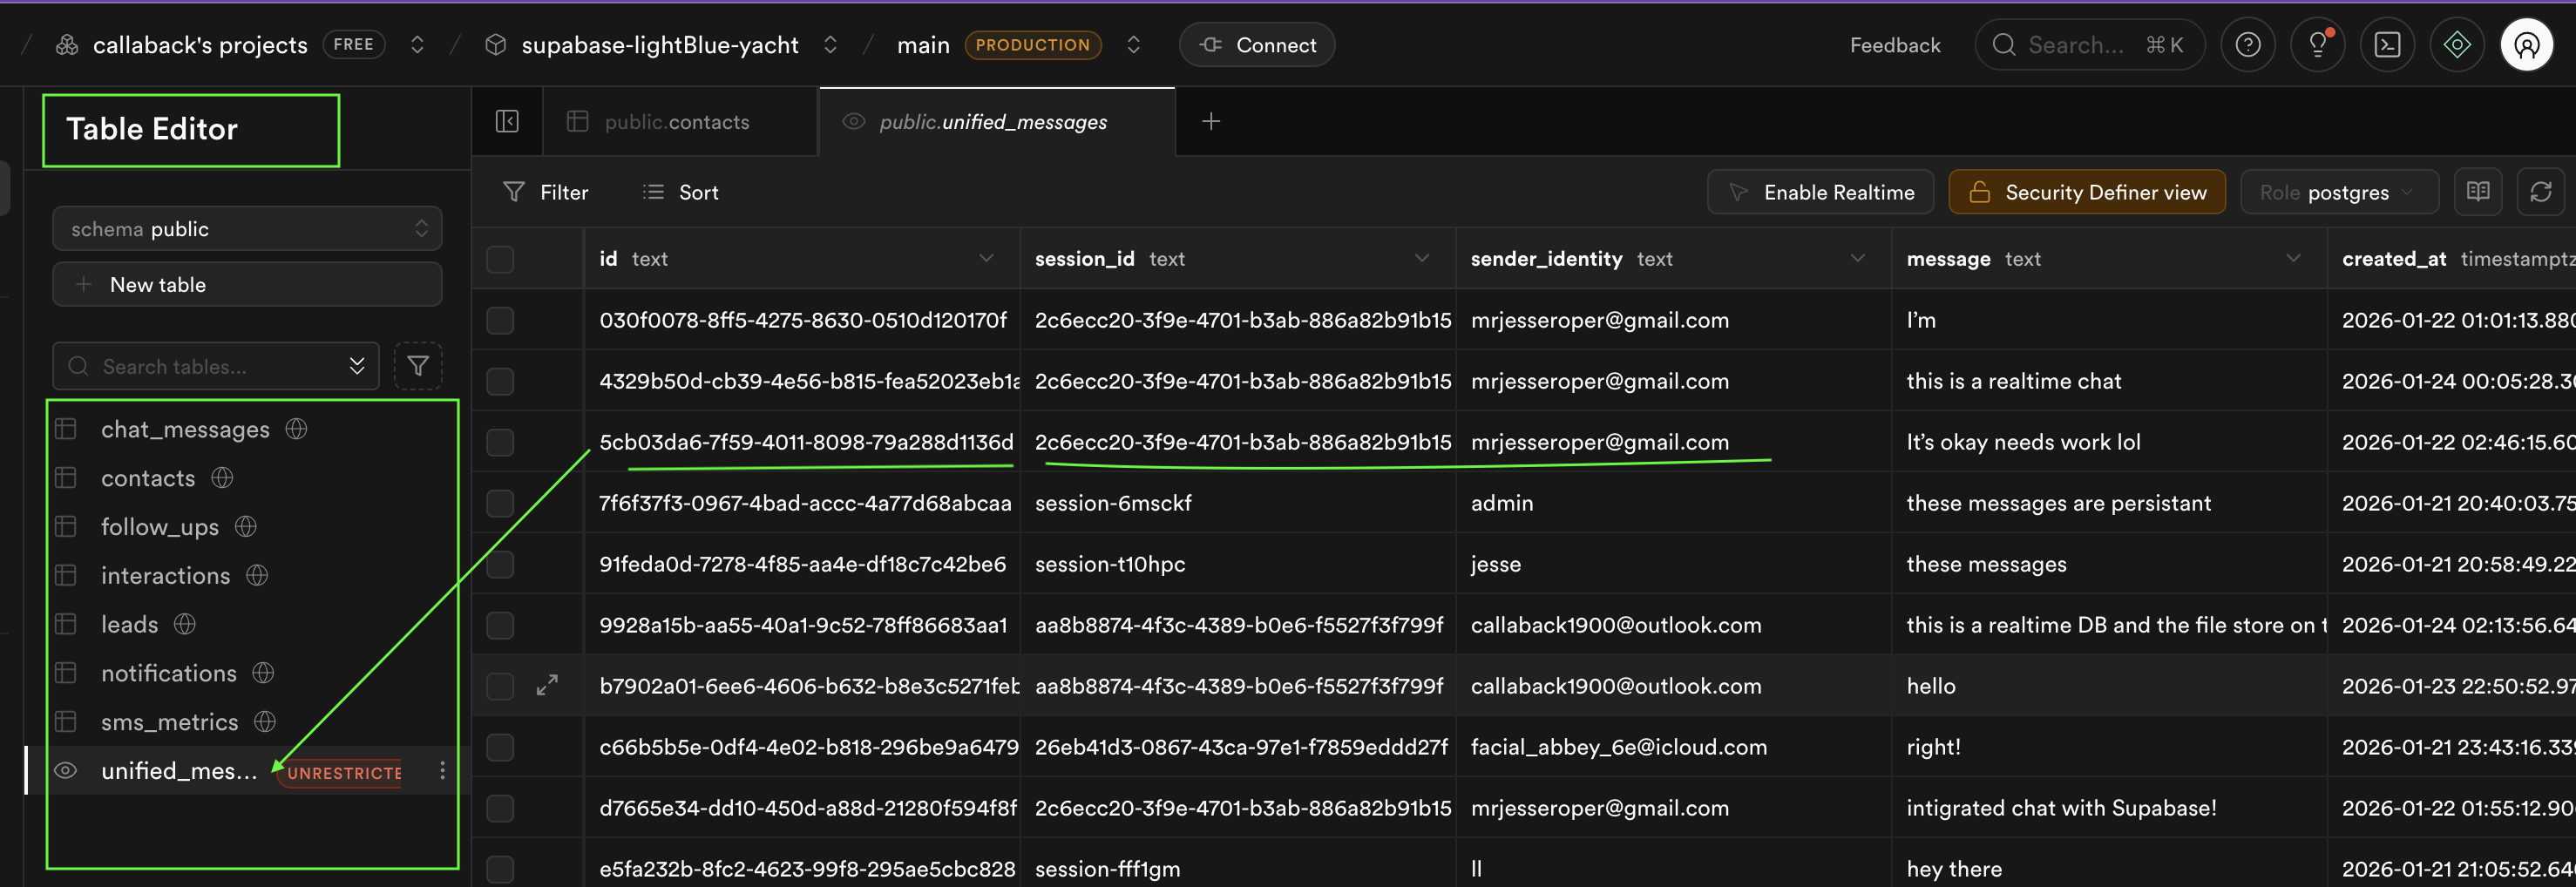2576x887 pixels.
Task: Open the notifications lightbulb icon
Action: [2318, 44]
